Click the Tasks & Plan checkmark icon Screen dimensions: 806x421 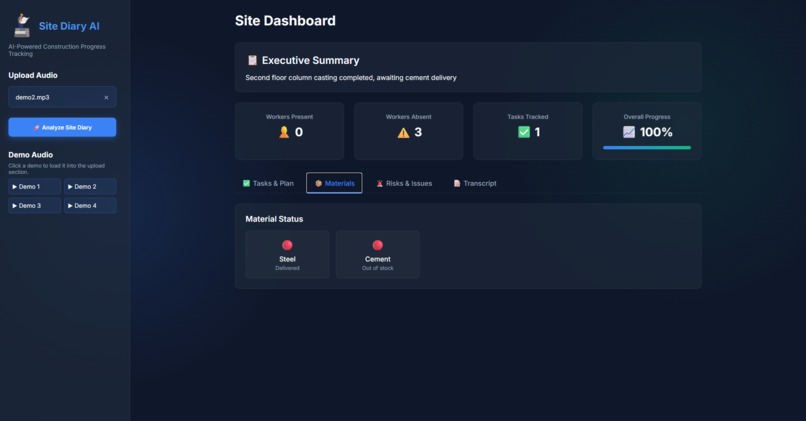[x=246, y=184]
